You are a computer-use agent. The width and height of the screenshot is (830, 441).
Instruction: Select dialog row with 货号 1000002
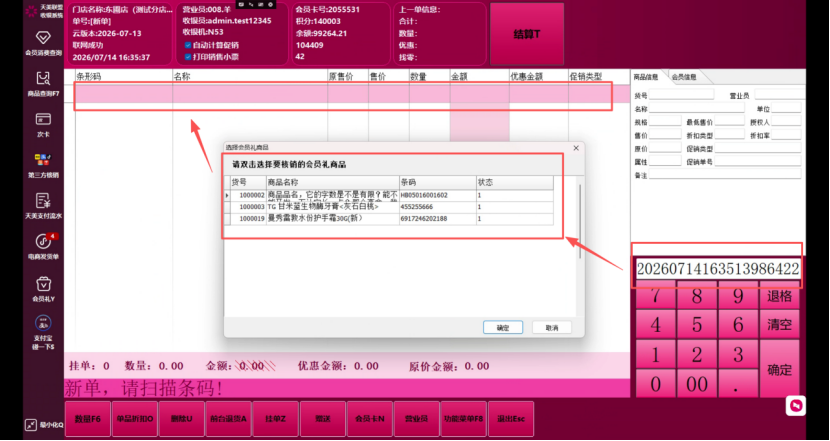[x=389, y=195]
